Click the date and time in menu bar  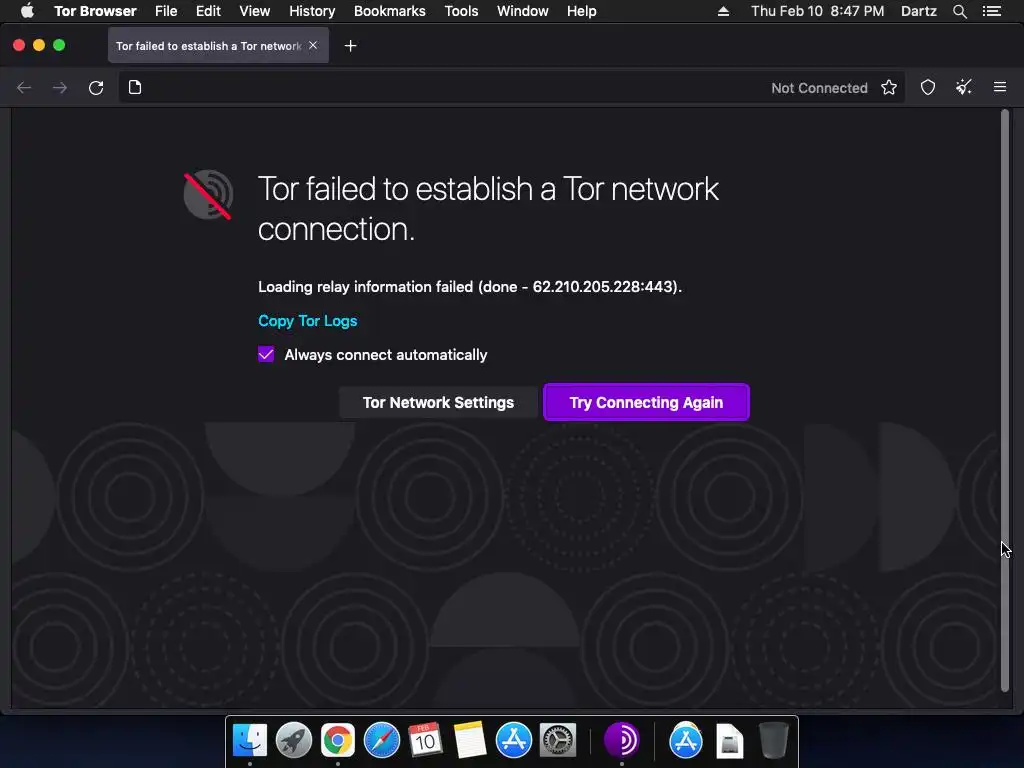pyautogui.click(x=817, y=11)
